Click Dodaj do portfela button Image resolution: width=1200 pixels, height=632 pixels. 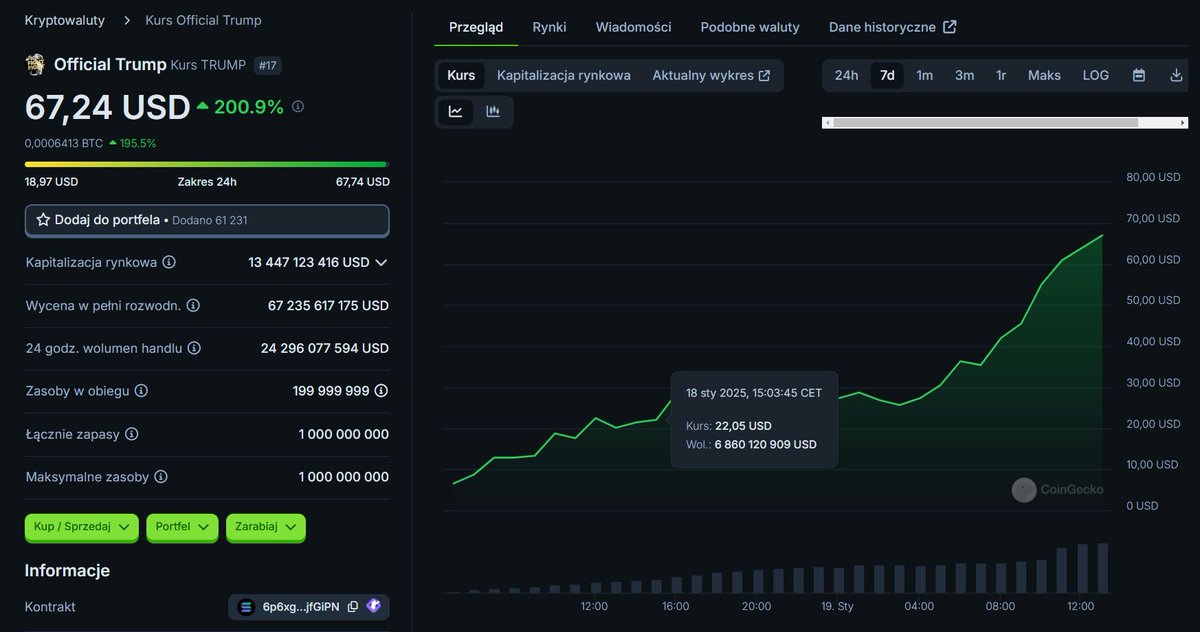(x=207, y=220)
